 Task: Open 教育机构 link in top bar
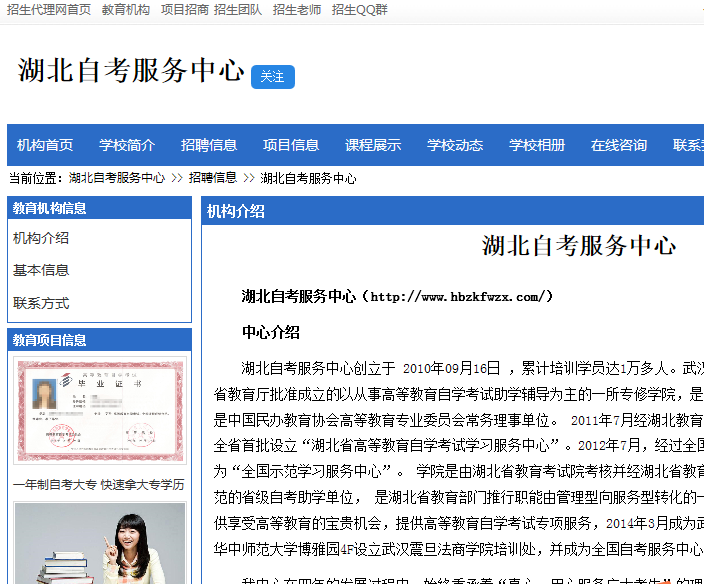coord(126,10)
